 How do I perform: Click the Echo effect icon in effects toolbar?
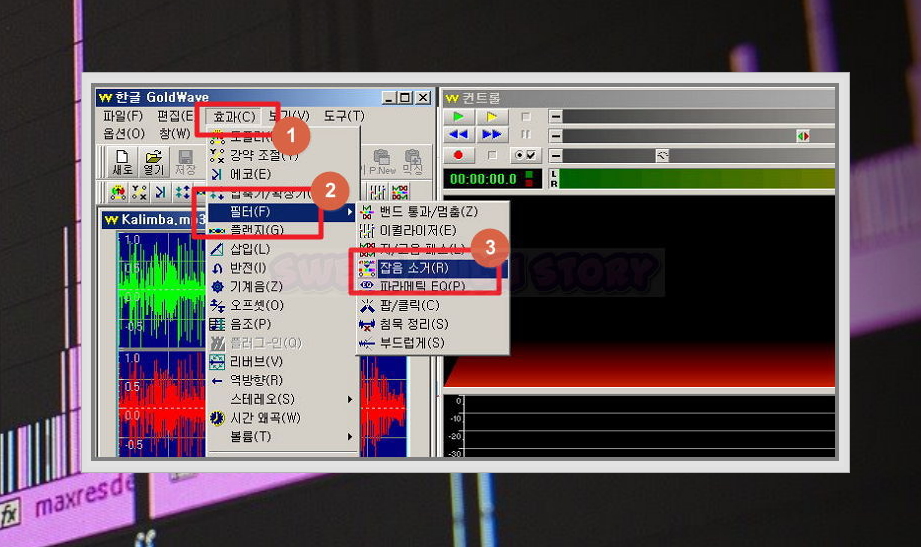[x=160, y=192]
